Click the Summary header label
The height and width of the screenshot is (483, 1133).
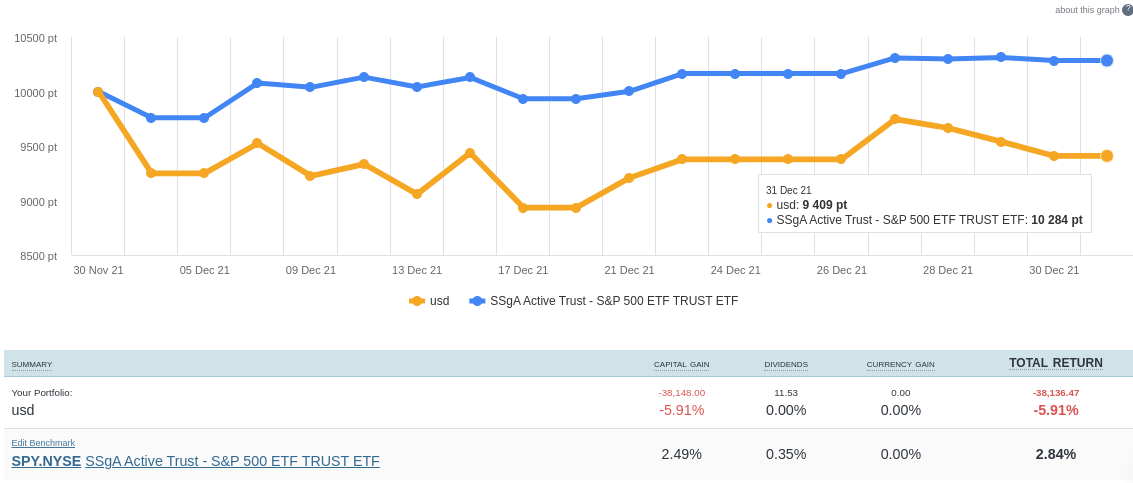(x=32, y=365)
